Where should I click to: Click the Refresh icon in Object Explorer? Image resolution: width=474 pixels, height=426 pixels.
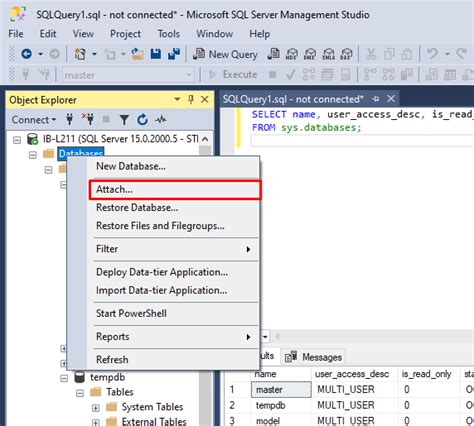(142, 119)
